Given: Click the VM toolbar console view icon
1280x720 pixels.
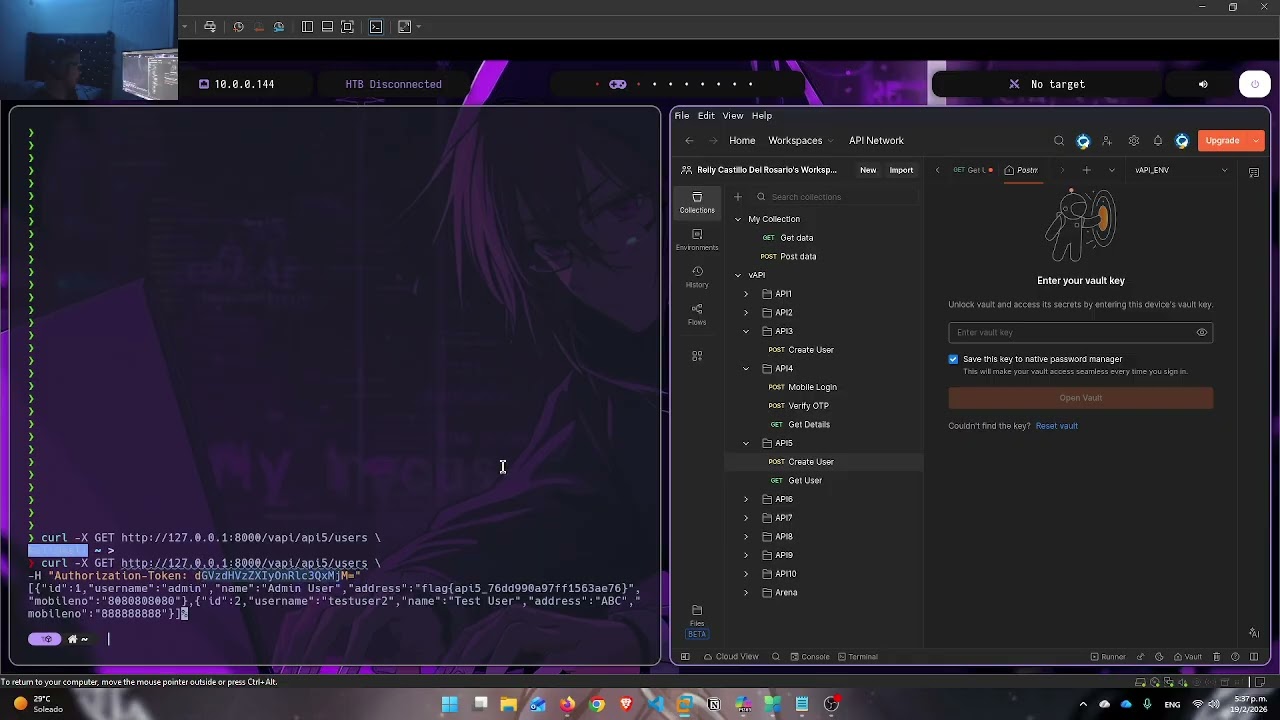Looking at the screenshot, I should coord(376,27).
